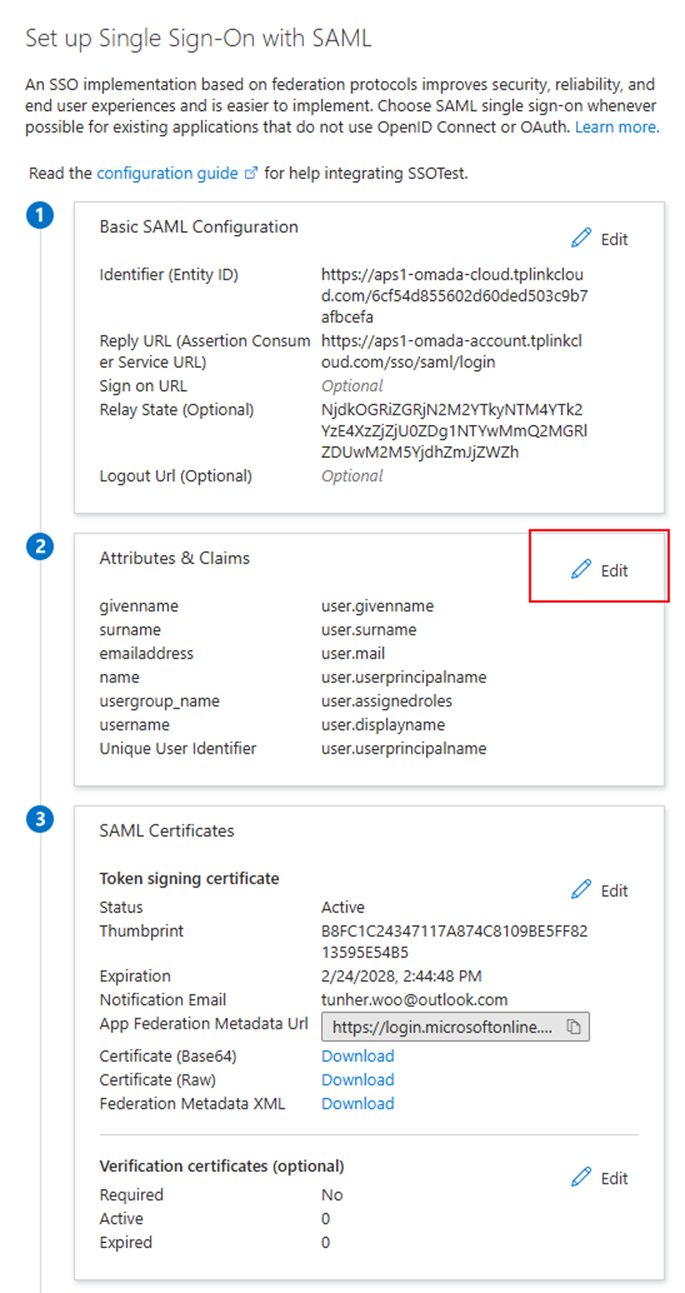Select the certificate Thumbprint value
Viewport: 685px width, 1293px height.
(454, 942)
